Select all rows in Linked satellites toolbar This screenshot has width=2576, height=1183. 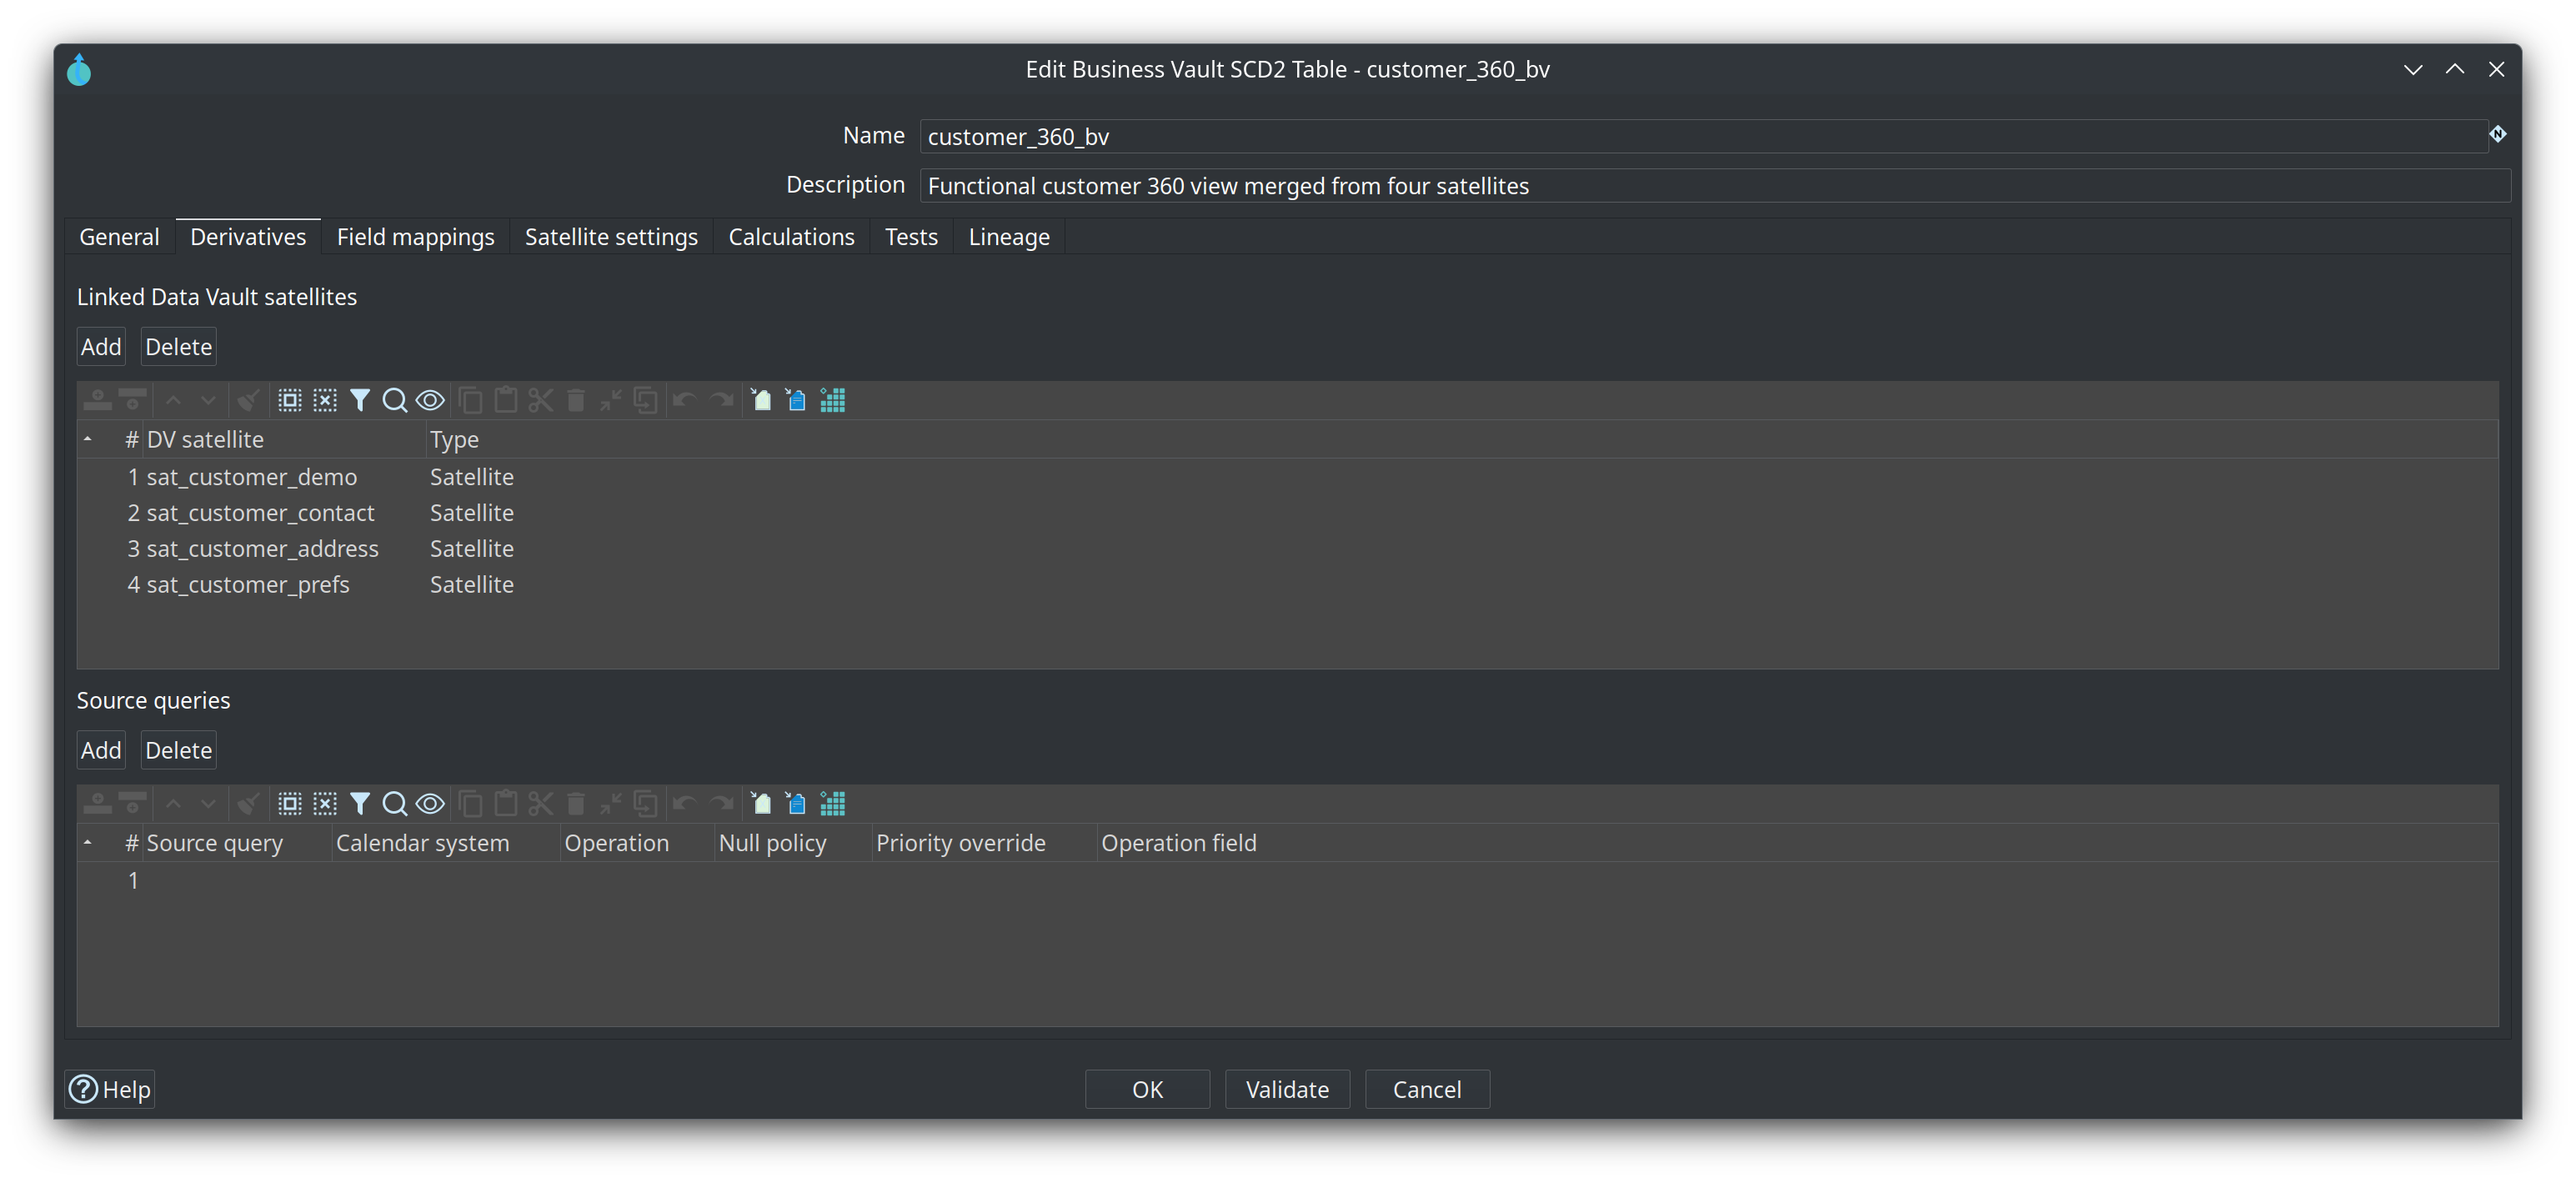coord(289,400)
